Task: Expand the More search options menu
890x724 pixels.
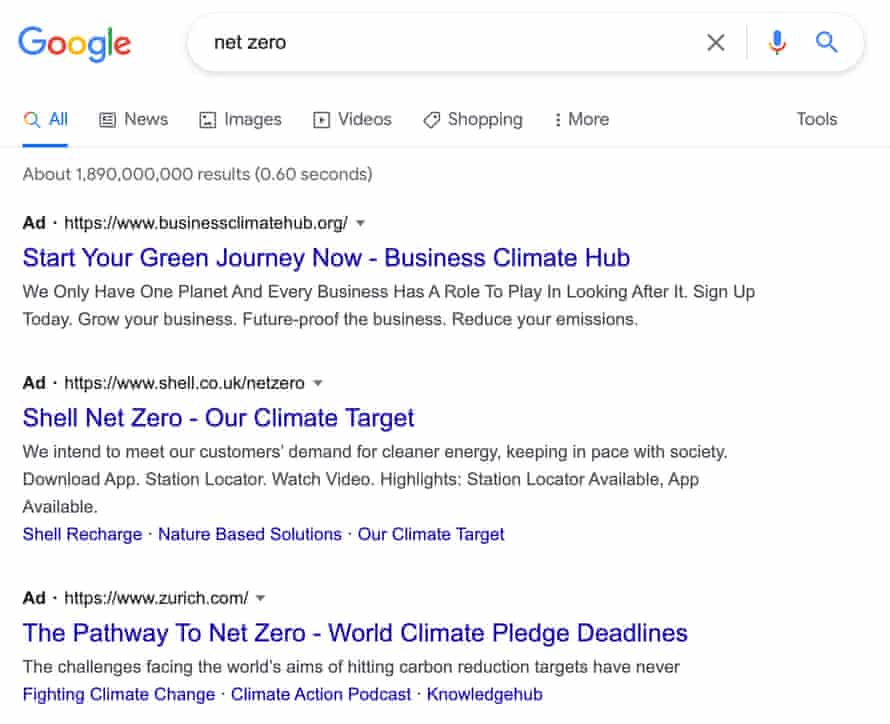Action: pos(580,119)
